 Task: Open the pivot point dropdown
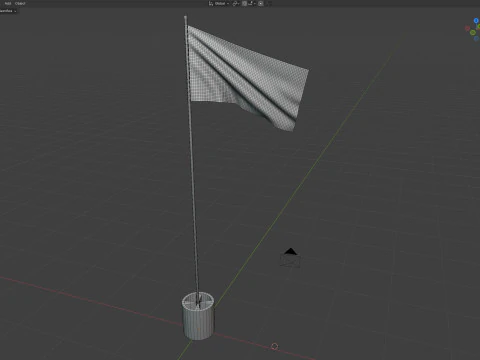coord(236,3)
